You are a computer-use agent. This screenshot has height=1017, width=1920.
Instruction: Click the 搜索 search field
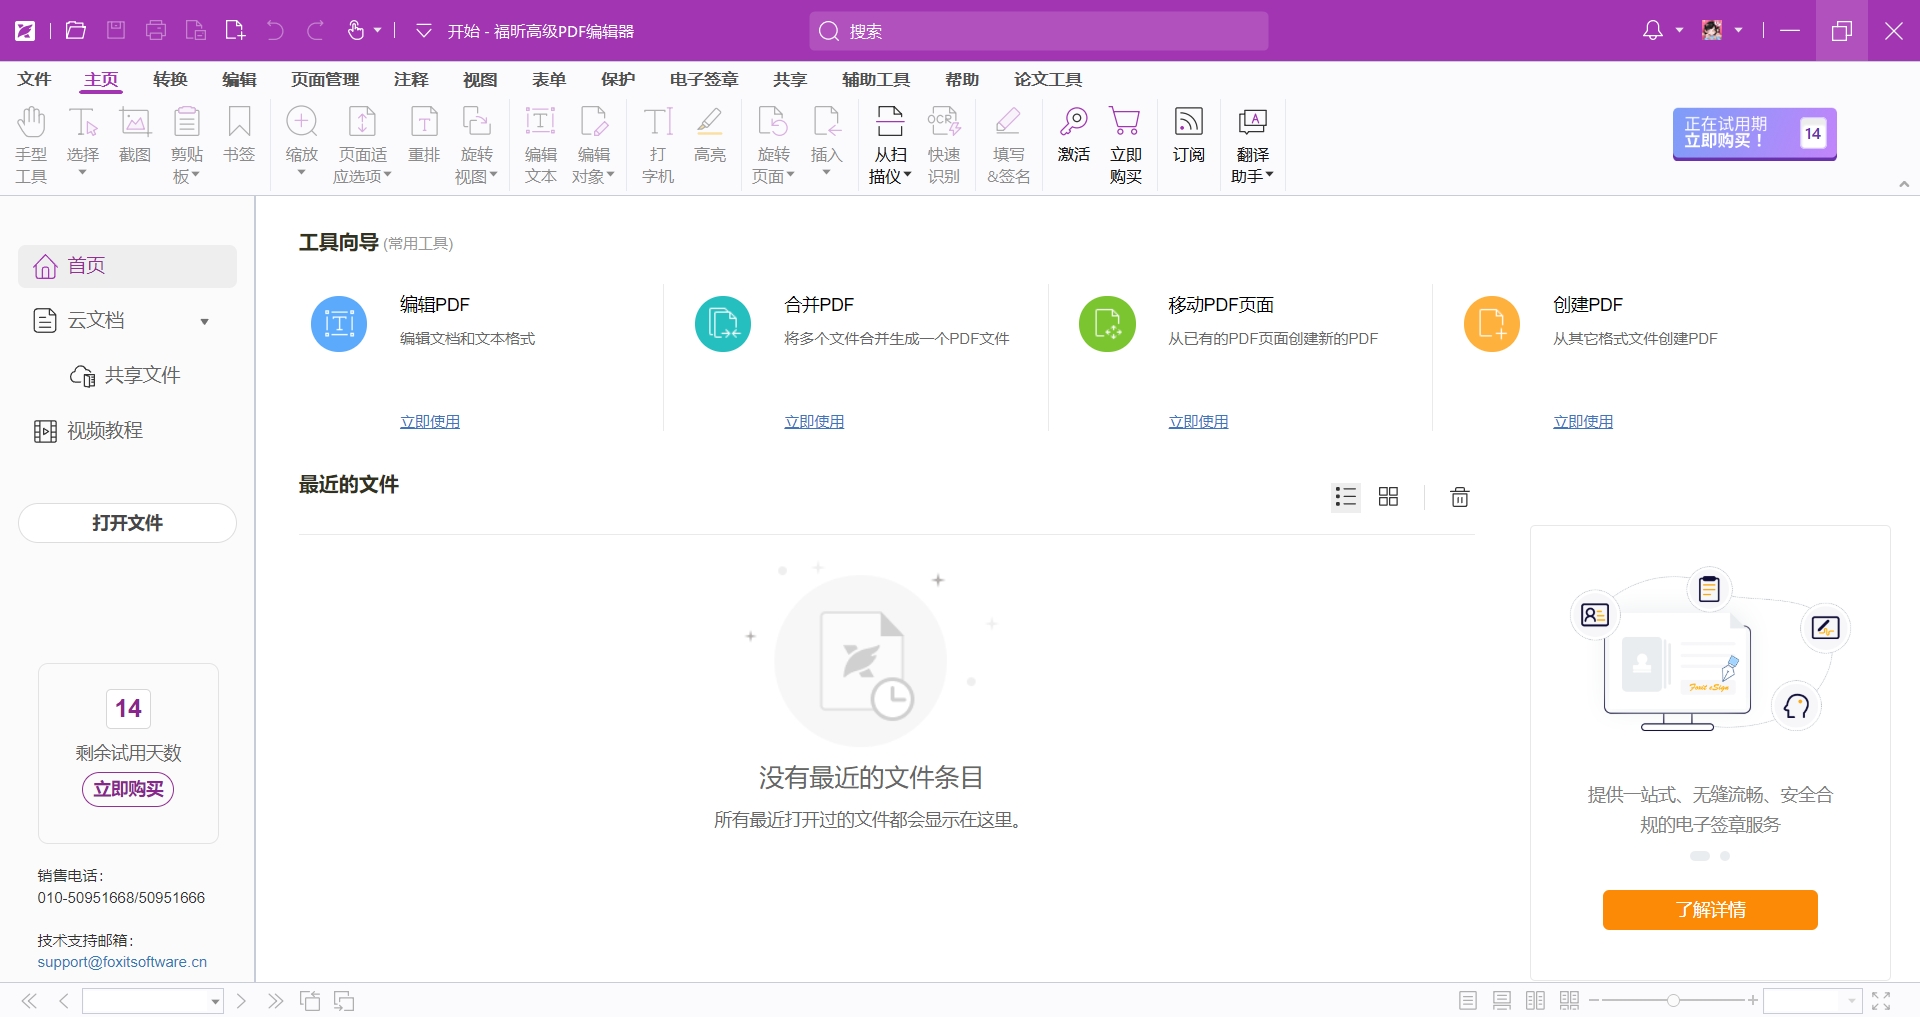click(1040, 31)
